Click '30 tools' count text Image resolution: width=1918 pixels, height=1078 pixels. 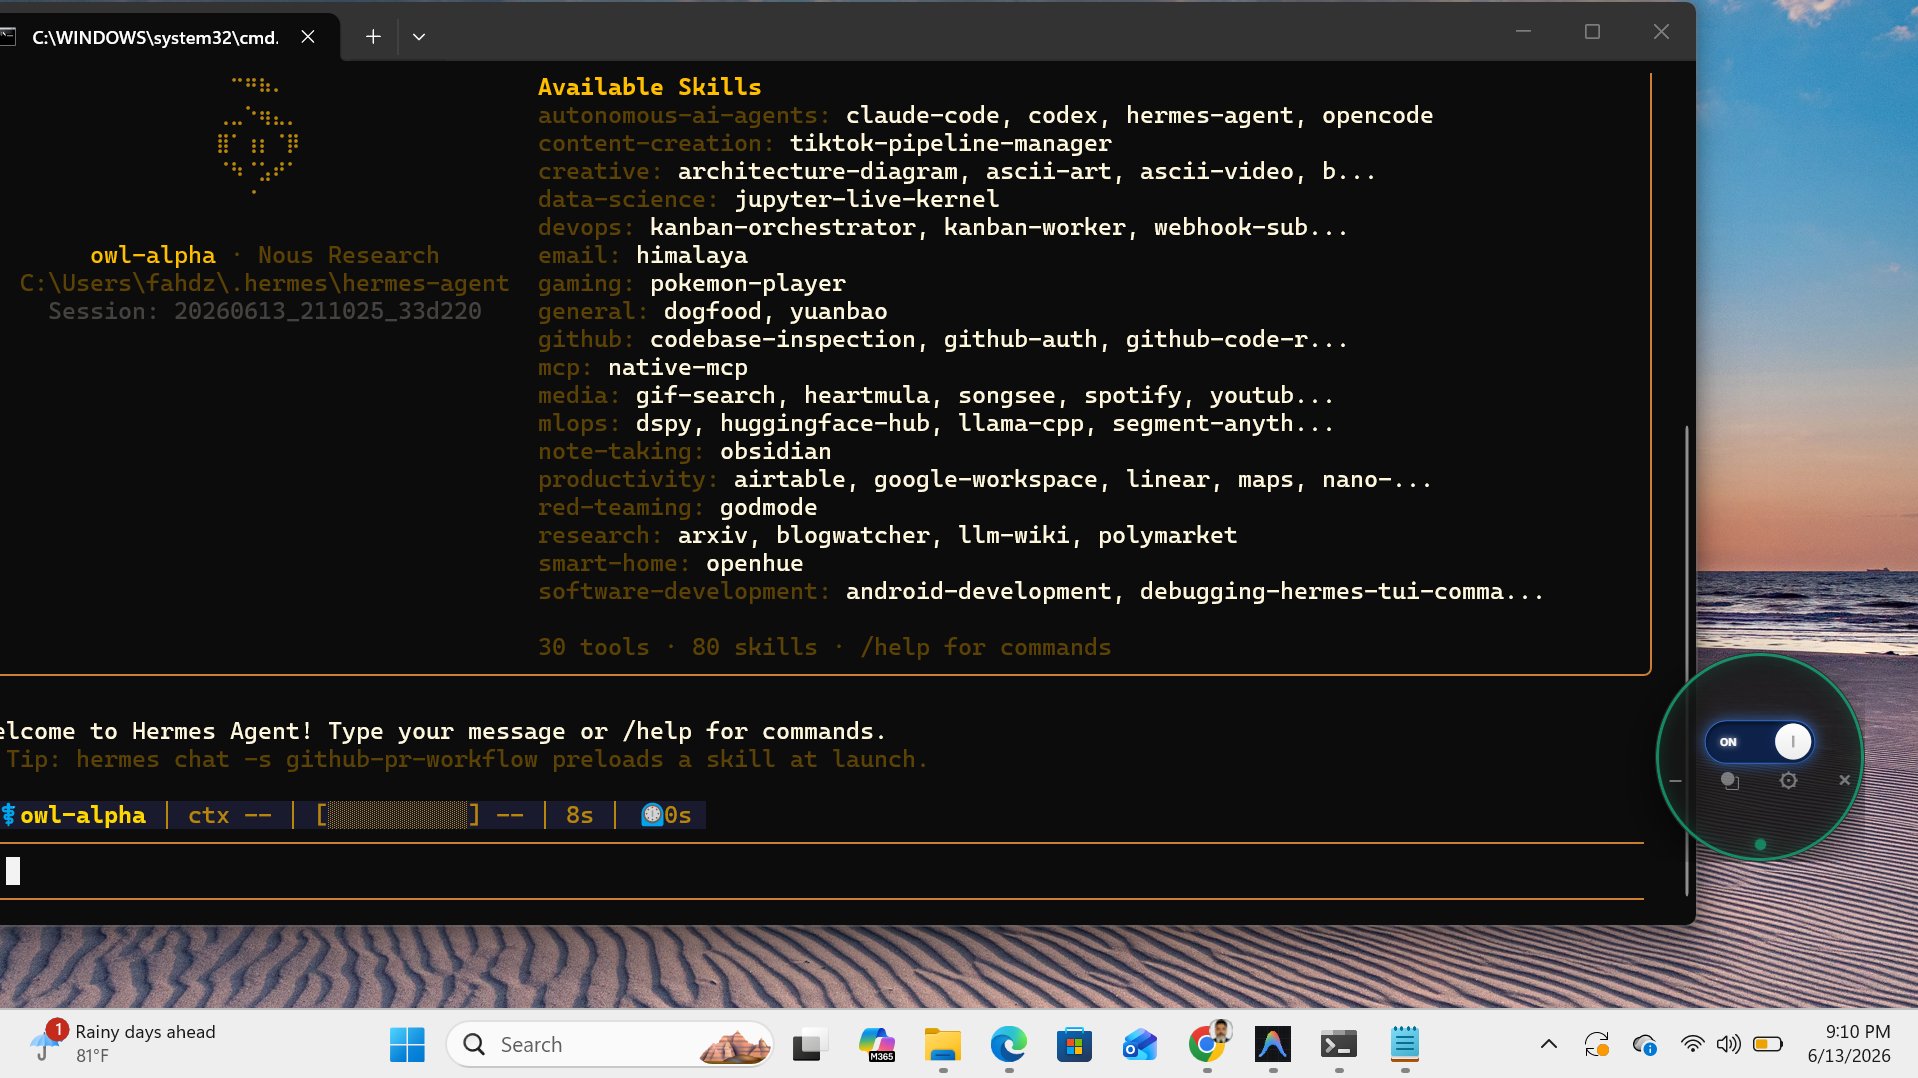pos(593,647)
